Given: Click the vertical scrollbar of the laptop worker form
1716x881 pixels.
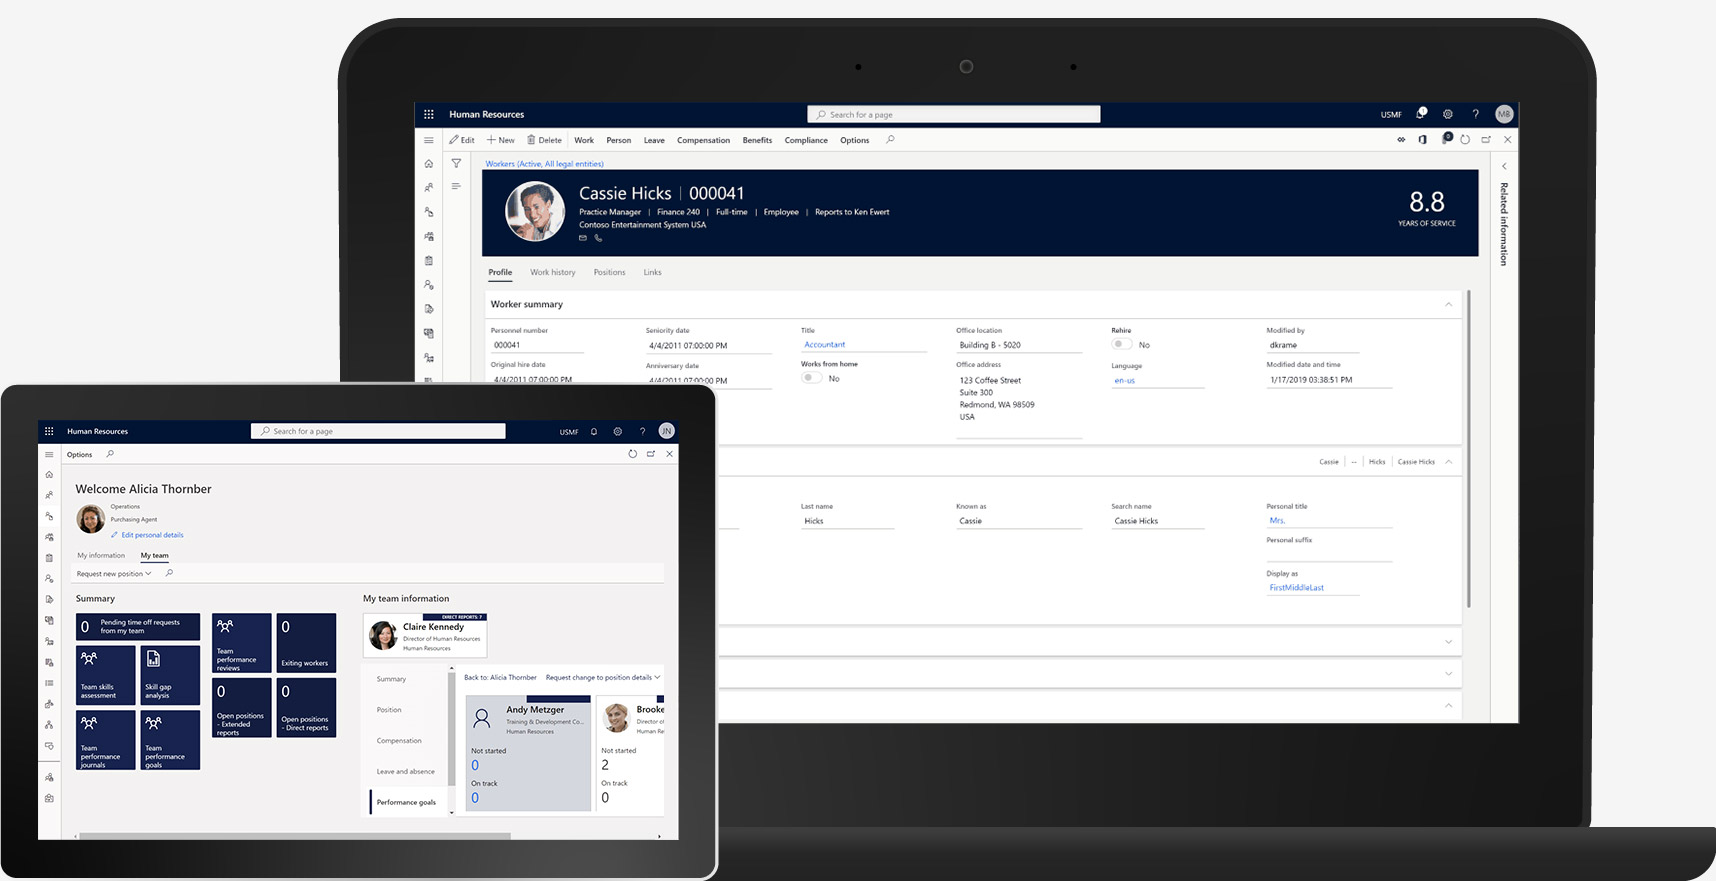Looking at the screenshot, I should tap(1468, 448).
